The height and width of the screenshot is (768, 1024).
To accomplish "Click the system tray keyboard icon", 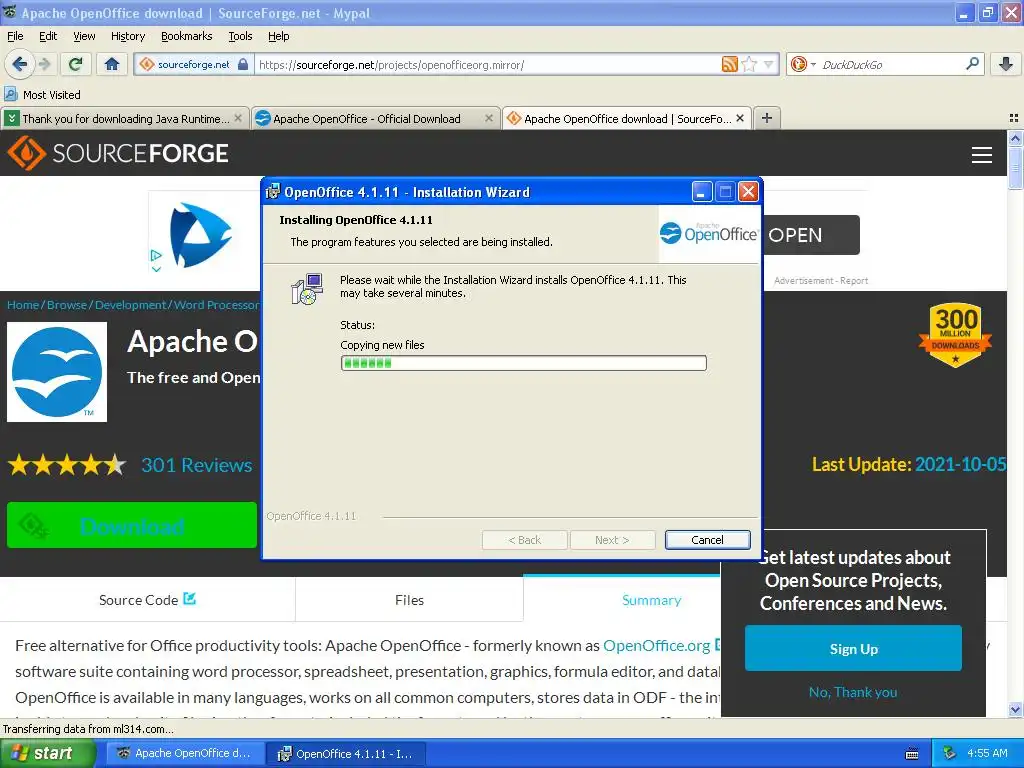I will click(x=912, y=754).
